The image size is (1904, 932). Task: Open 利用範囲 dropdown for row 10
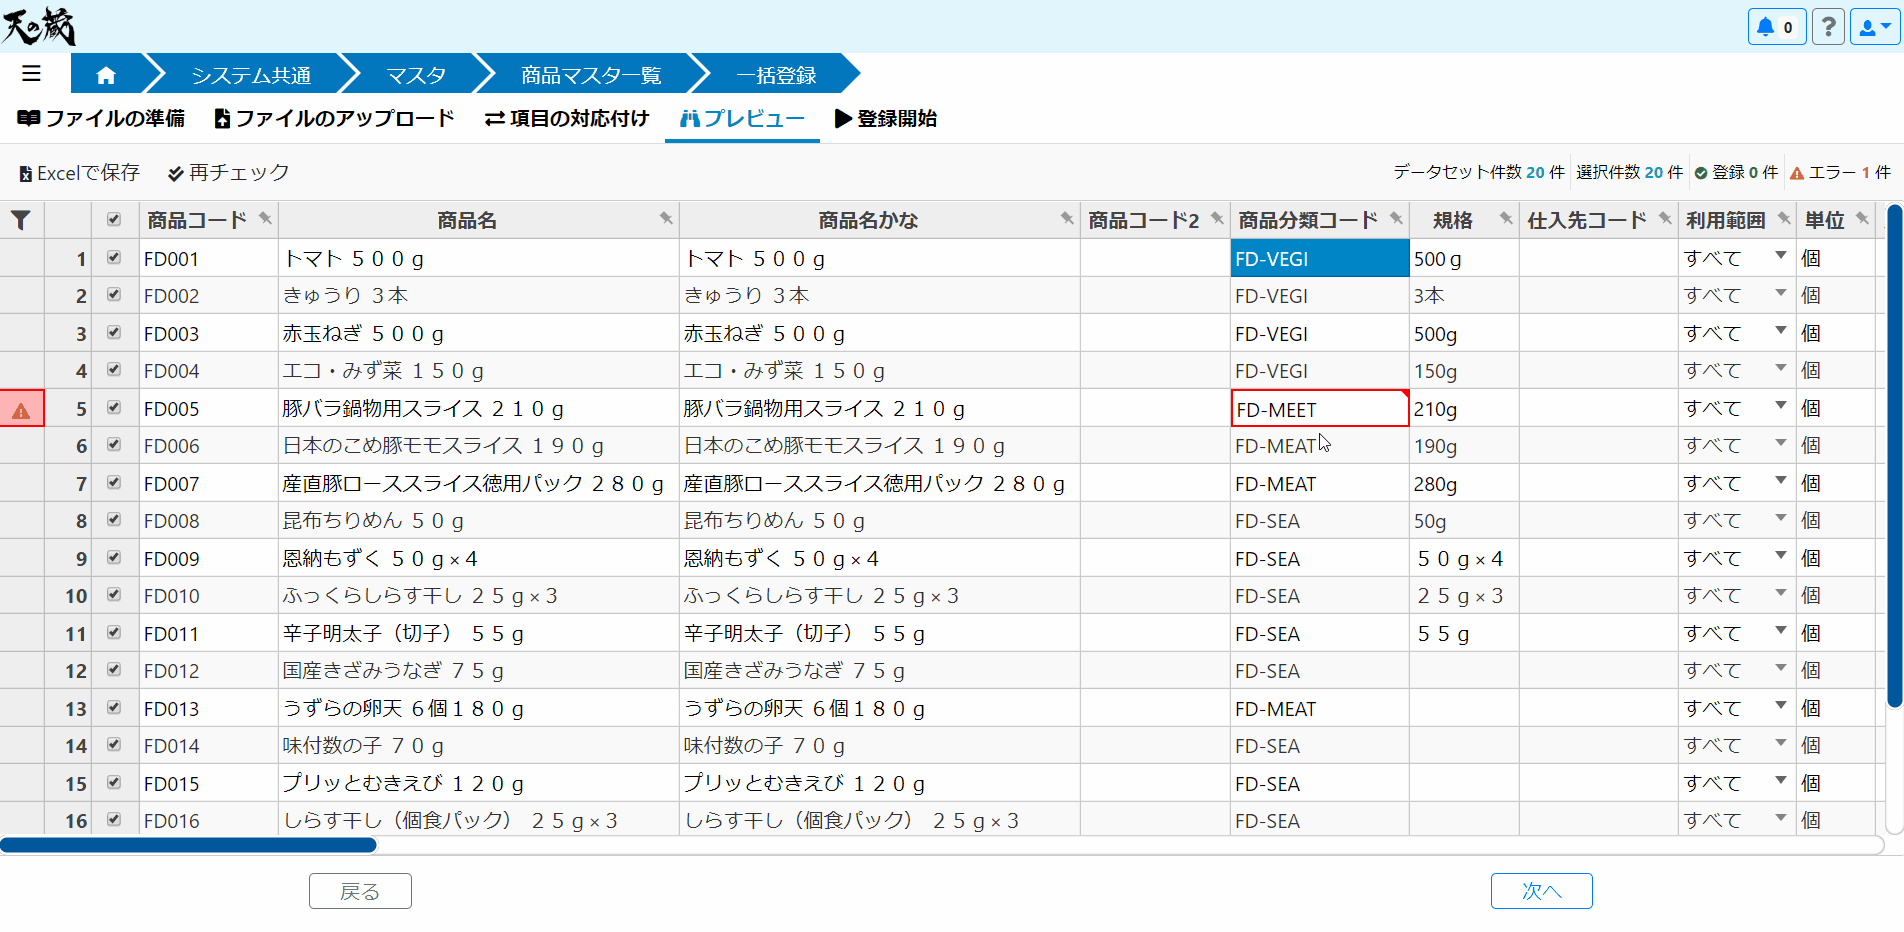[1781, 593]
